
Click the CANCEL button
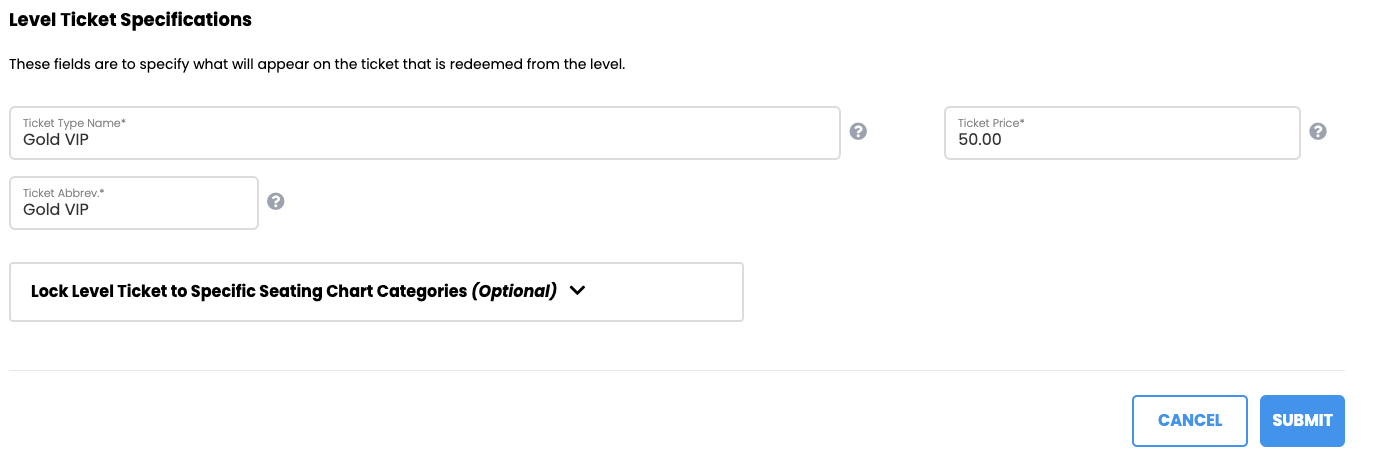coord(1190,421)
